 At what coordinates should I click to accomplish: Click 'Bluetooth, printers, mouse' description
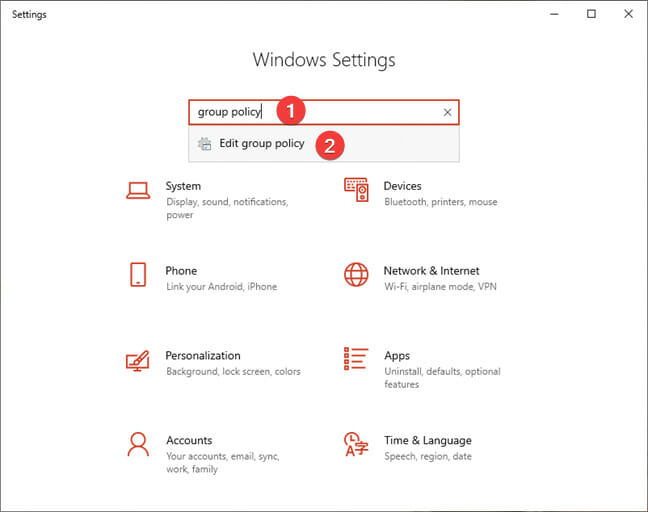(x=441, y=202)
